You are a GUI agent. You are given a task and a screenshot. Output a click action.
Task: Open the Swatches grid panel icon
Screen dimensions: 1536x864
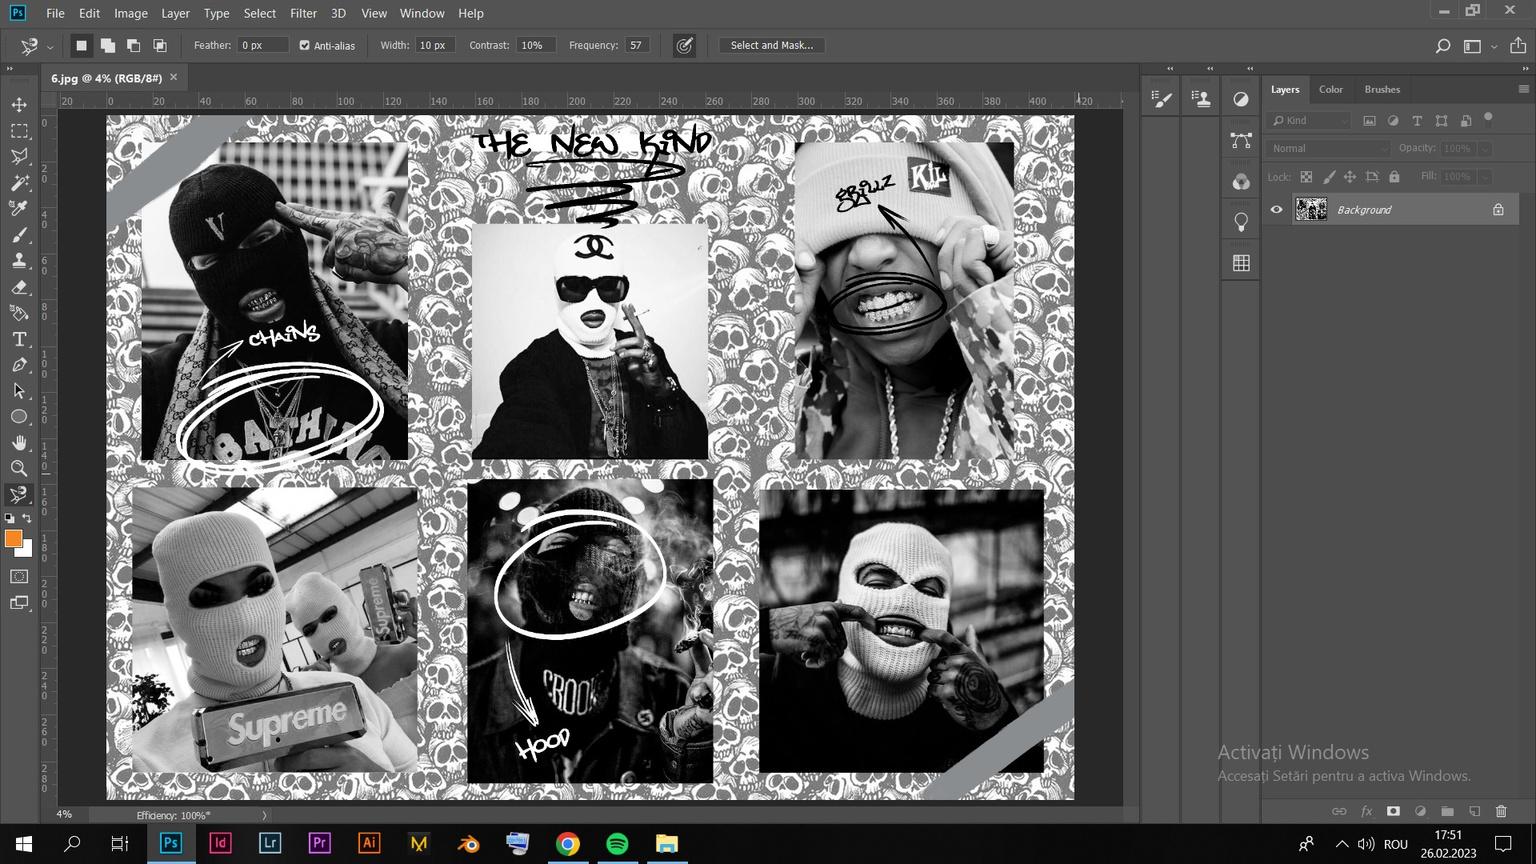pos(1241,263)
